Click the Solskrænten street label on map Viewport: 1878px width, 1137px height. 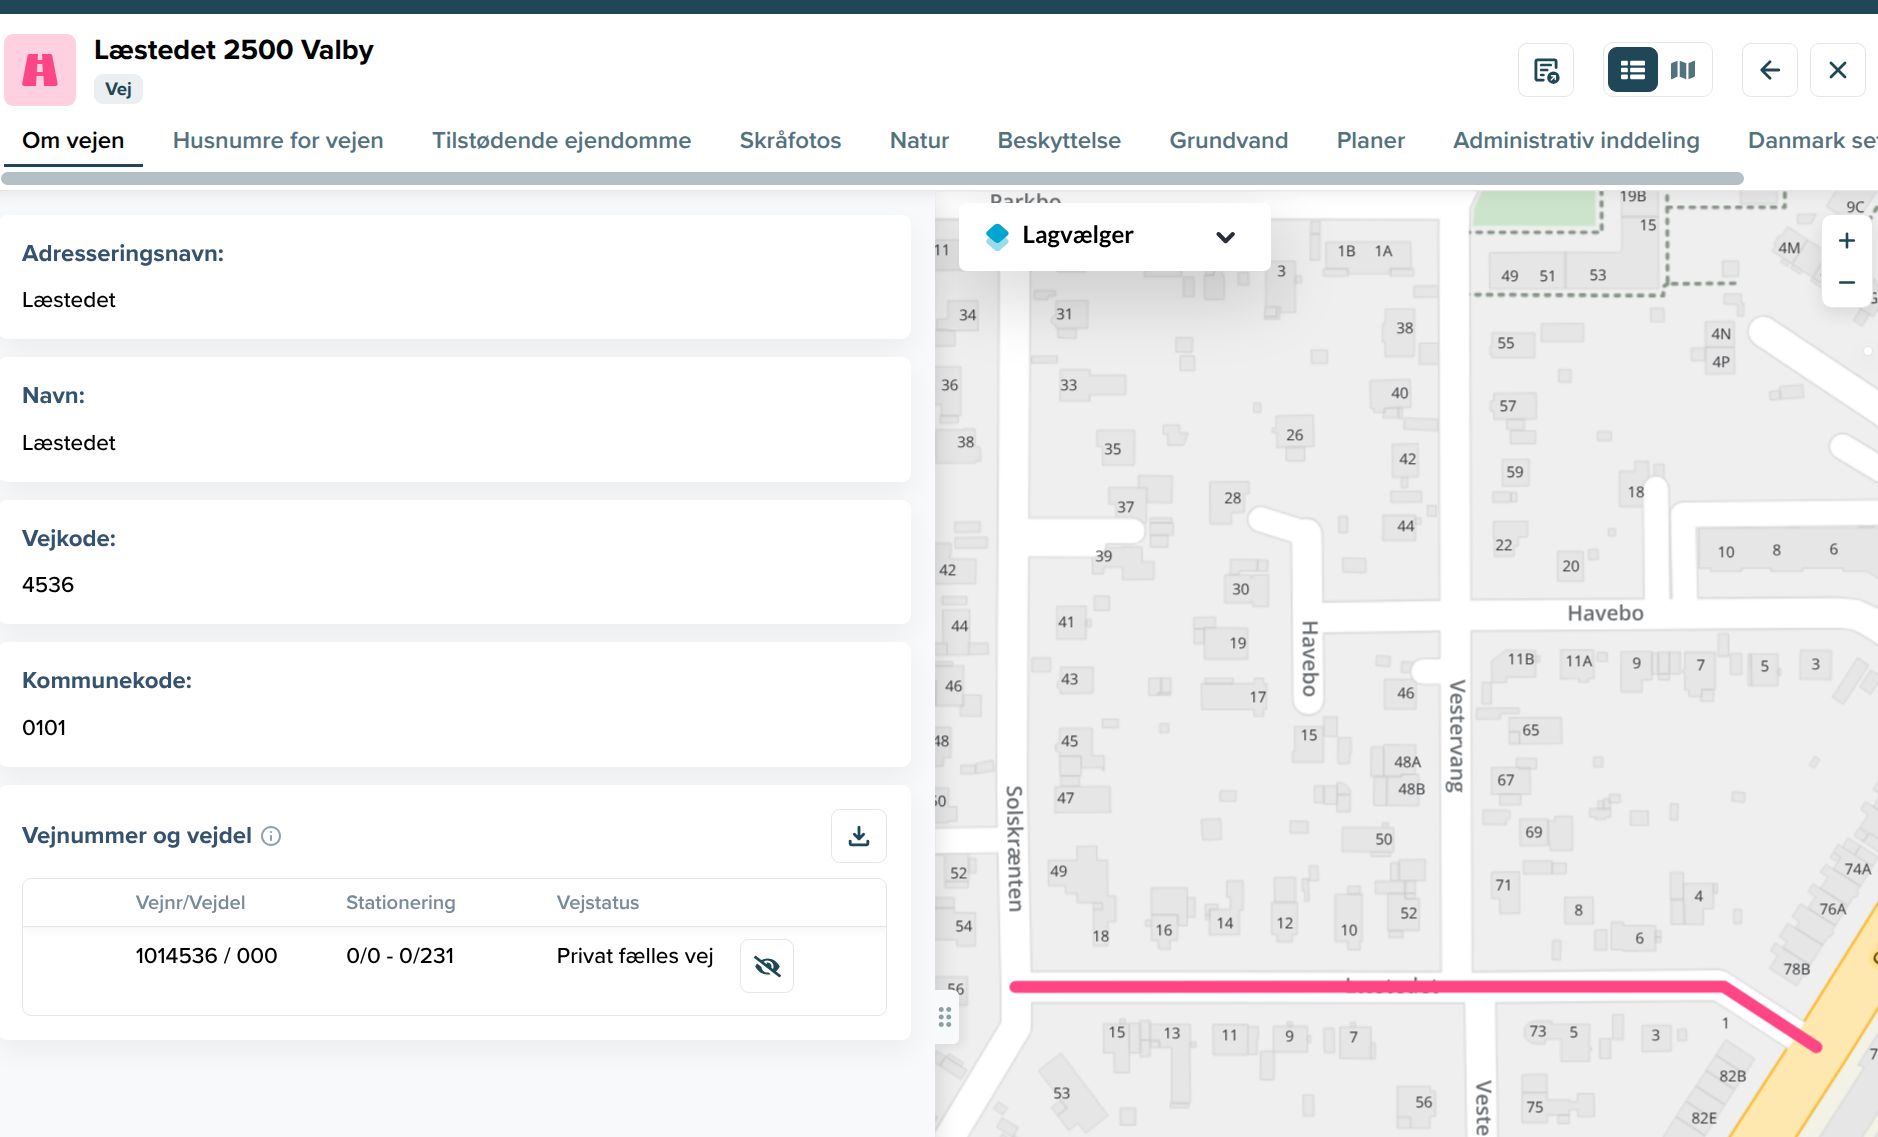tap(1014, 848)
